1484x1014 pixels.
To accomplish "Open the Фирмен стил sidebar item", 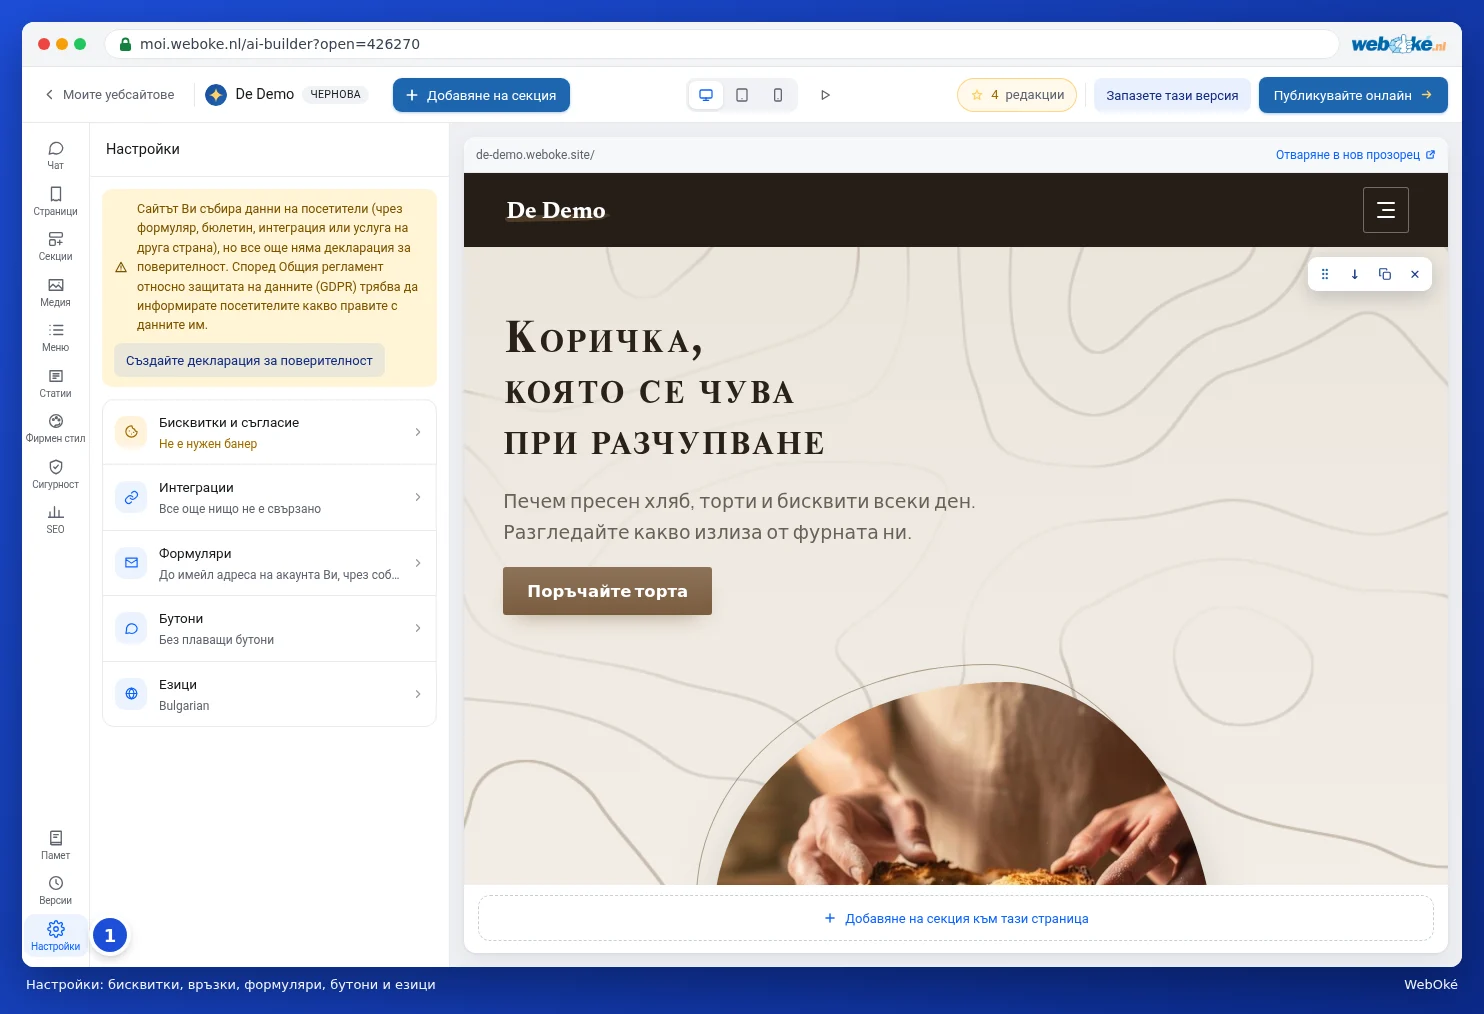I will [x=55, y=428].
